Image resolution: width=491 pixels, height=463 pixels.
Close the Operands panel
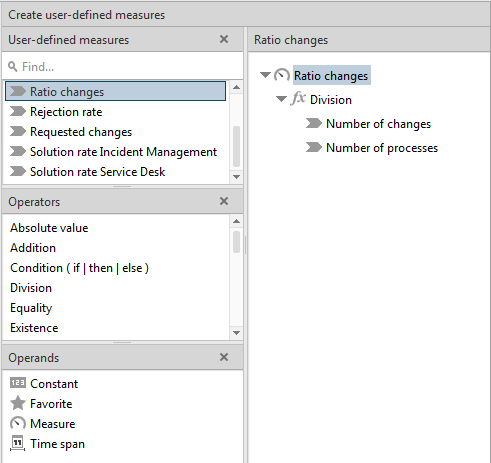pyautogui.click(x=224, y=357)
